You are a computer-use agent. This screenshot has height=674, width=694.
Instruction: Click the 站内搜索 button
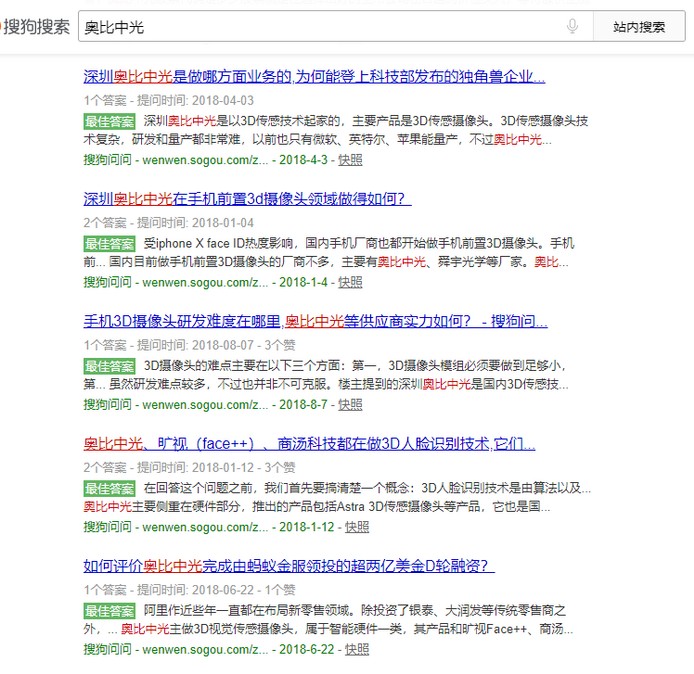click(x=639, y=27)
